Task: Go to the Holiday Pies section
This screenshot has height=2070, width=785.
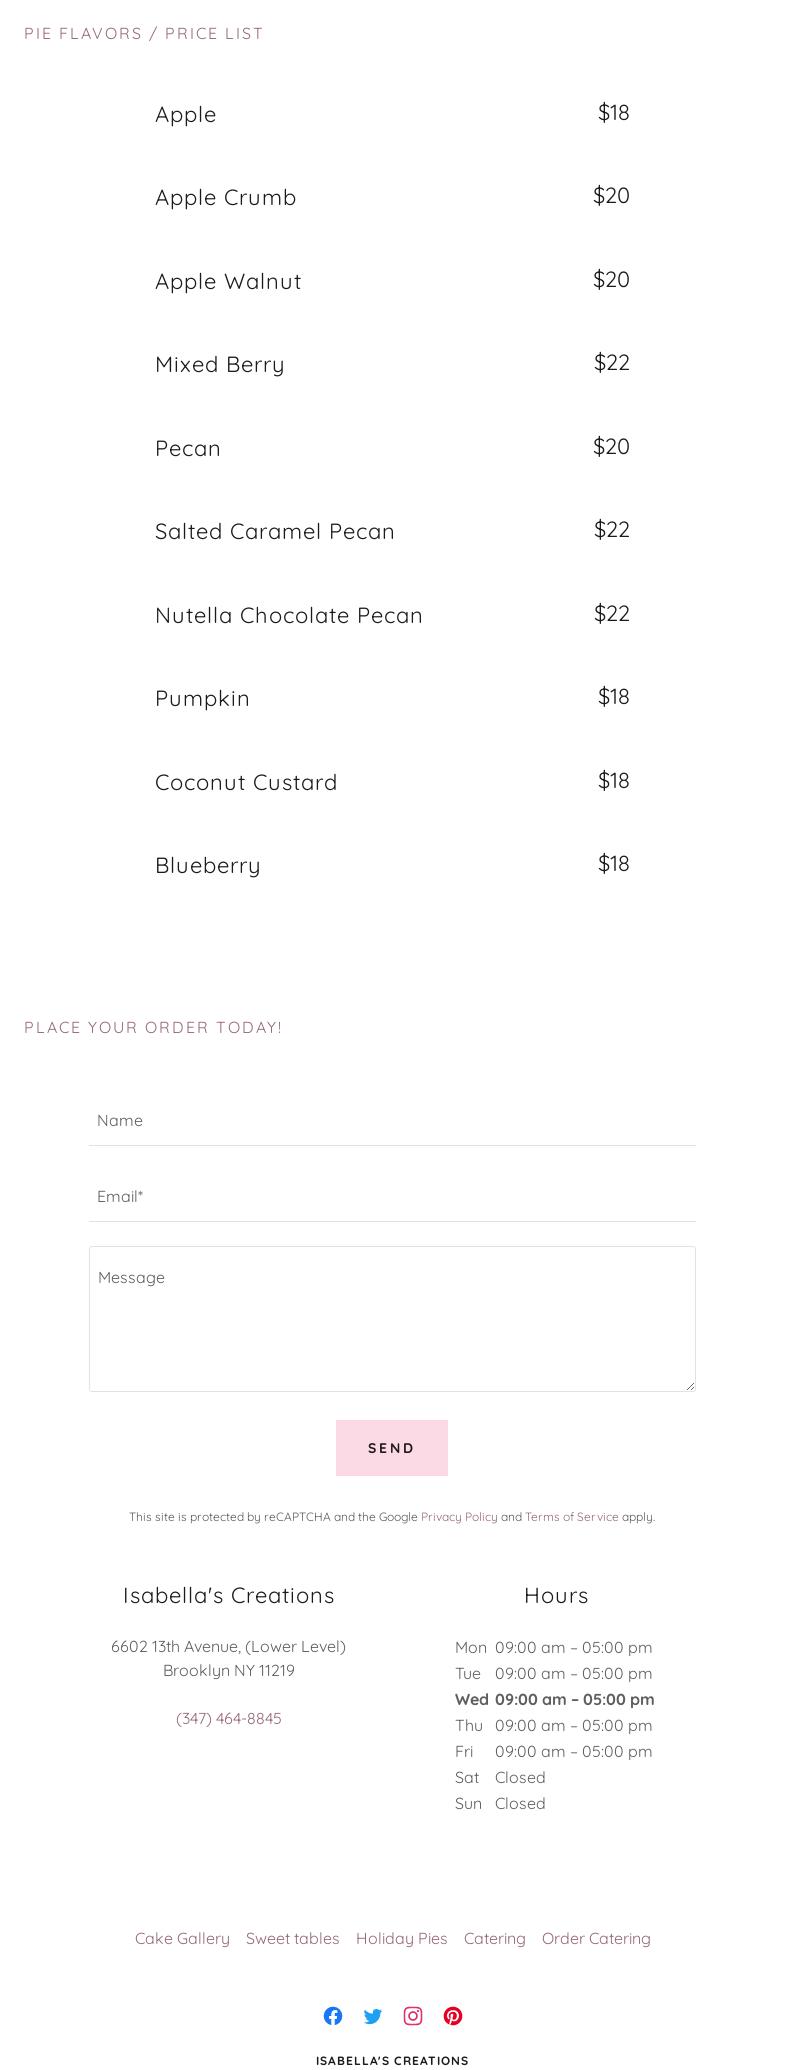Action: pyautogui.click(x=401, y=1938)
